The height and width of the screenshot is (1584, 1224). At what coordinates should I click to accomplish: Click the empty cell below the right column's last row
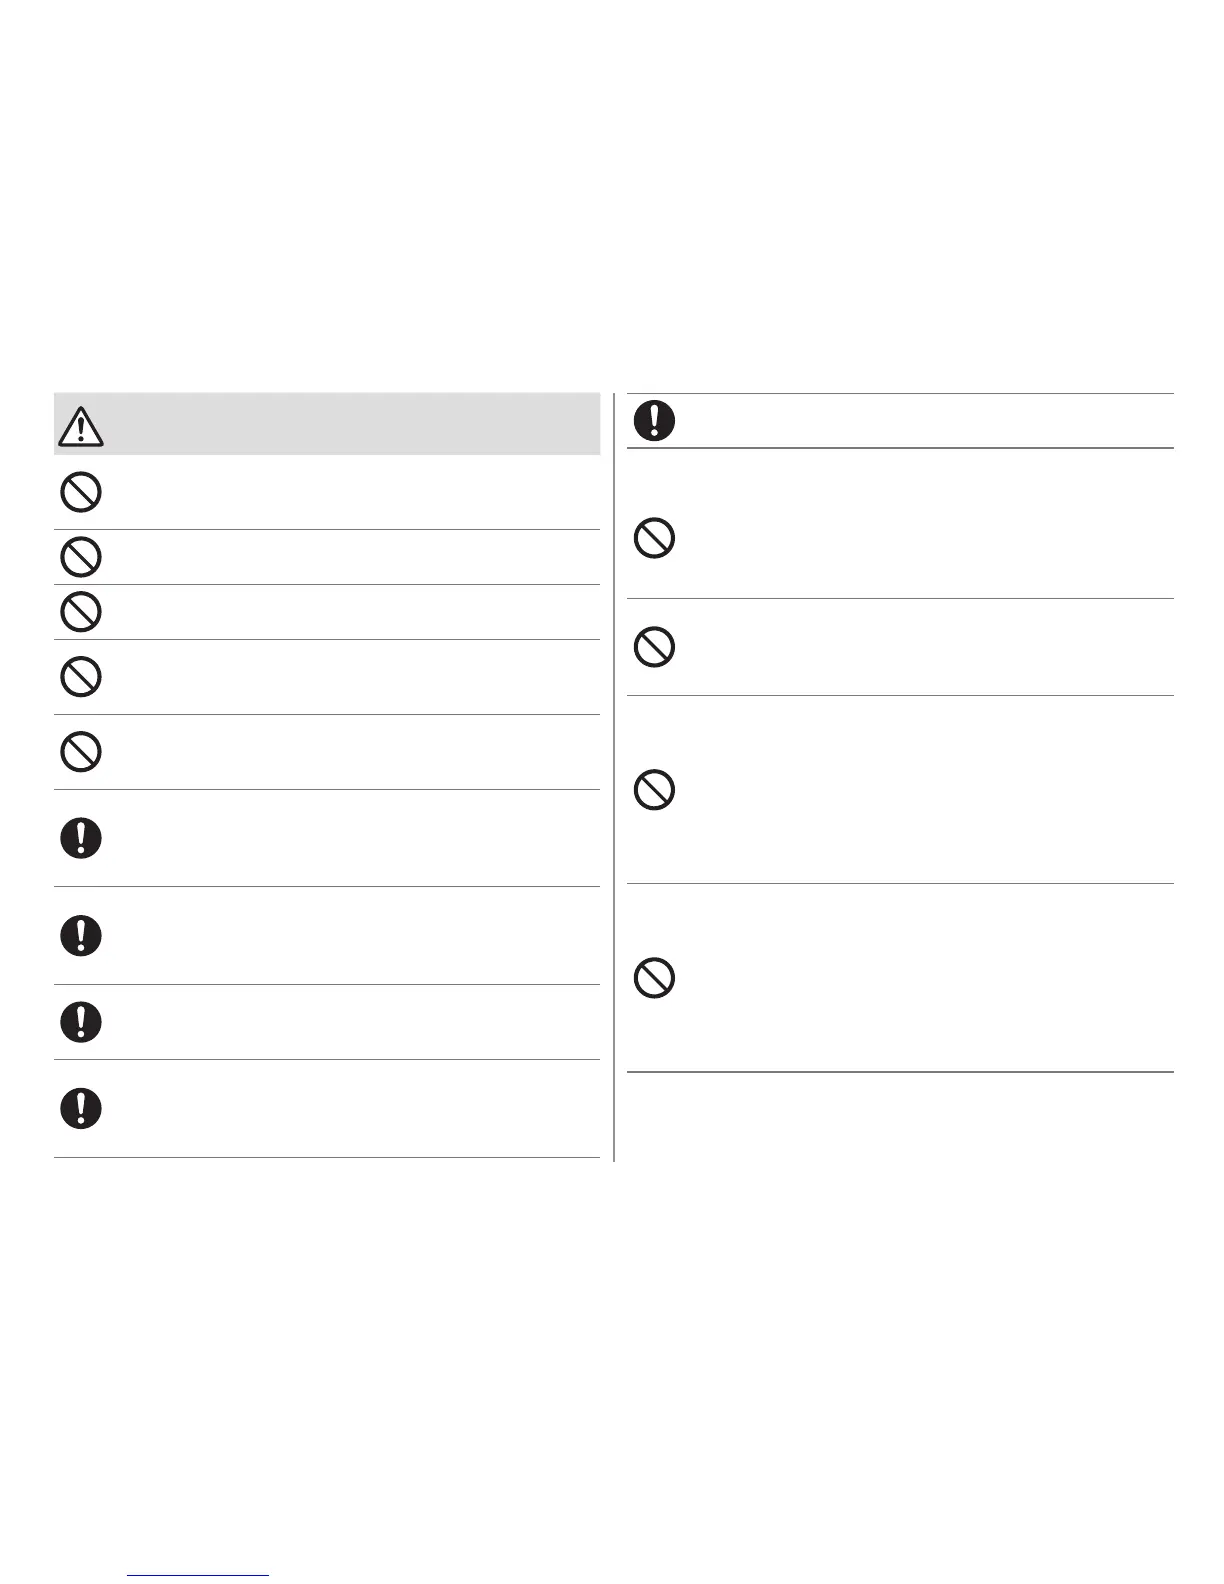[900, 1115]
